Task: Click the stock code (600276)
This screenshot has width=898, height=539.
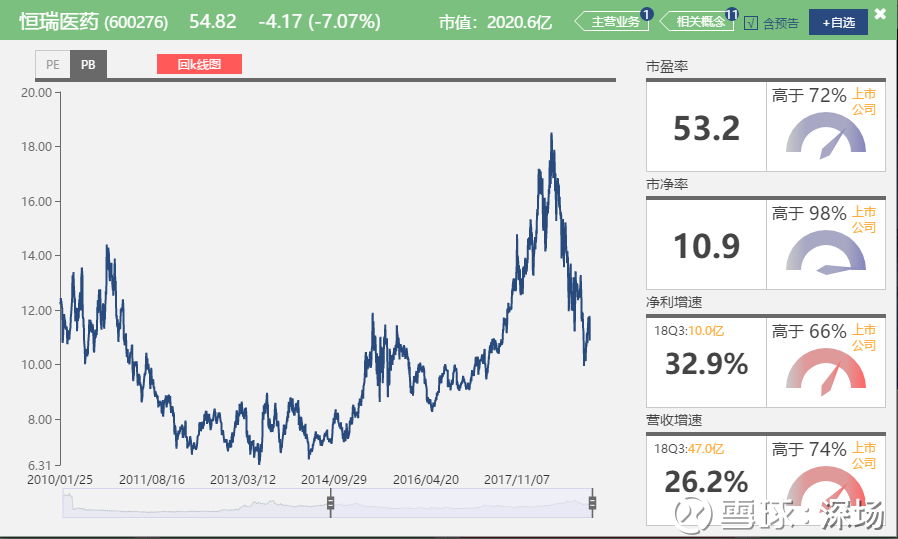Action: (x=136, y=22)
